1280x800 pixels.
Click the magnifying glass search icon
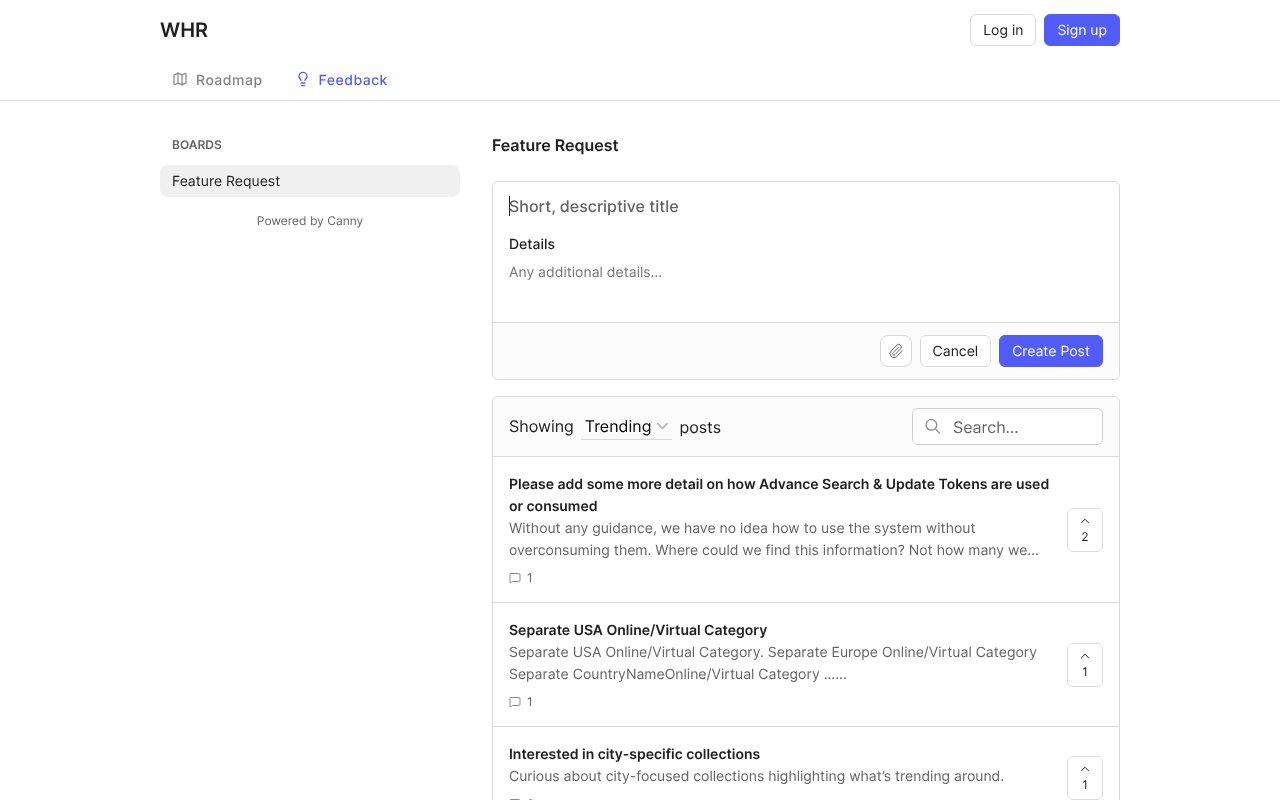pos(933,427)
